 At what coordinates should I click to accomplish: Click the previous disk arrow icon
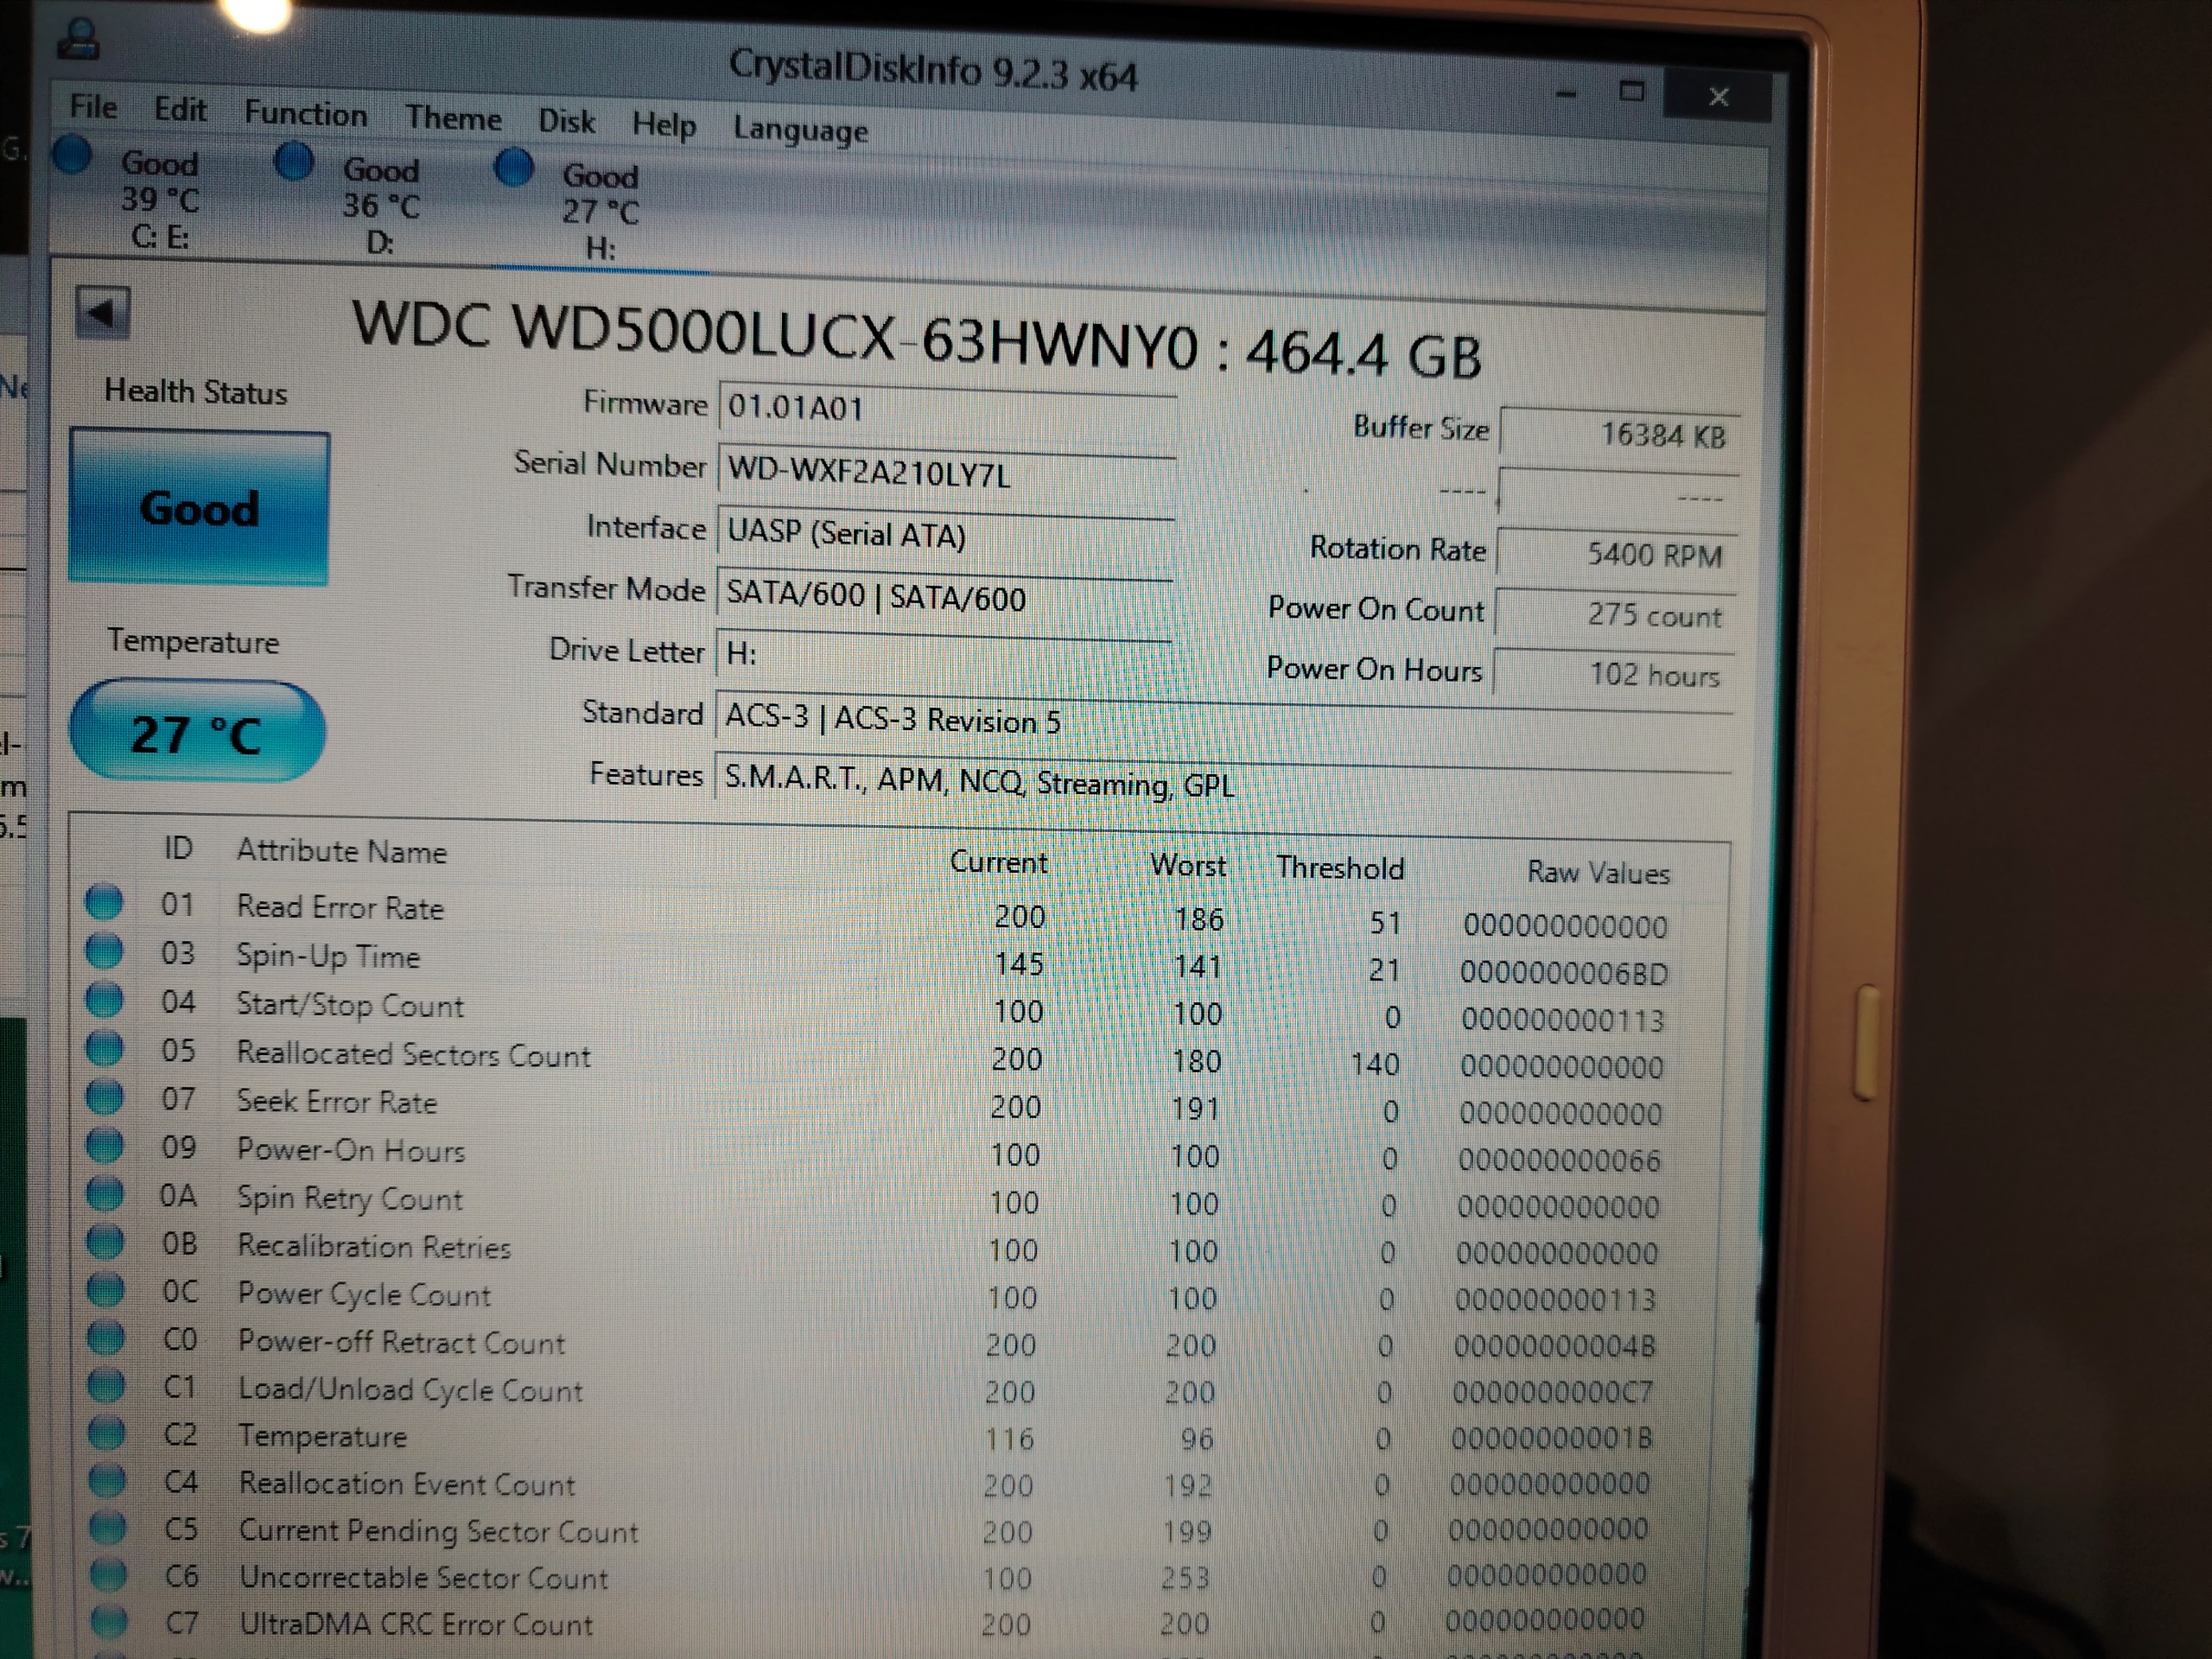(x=102, y=314)
